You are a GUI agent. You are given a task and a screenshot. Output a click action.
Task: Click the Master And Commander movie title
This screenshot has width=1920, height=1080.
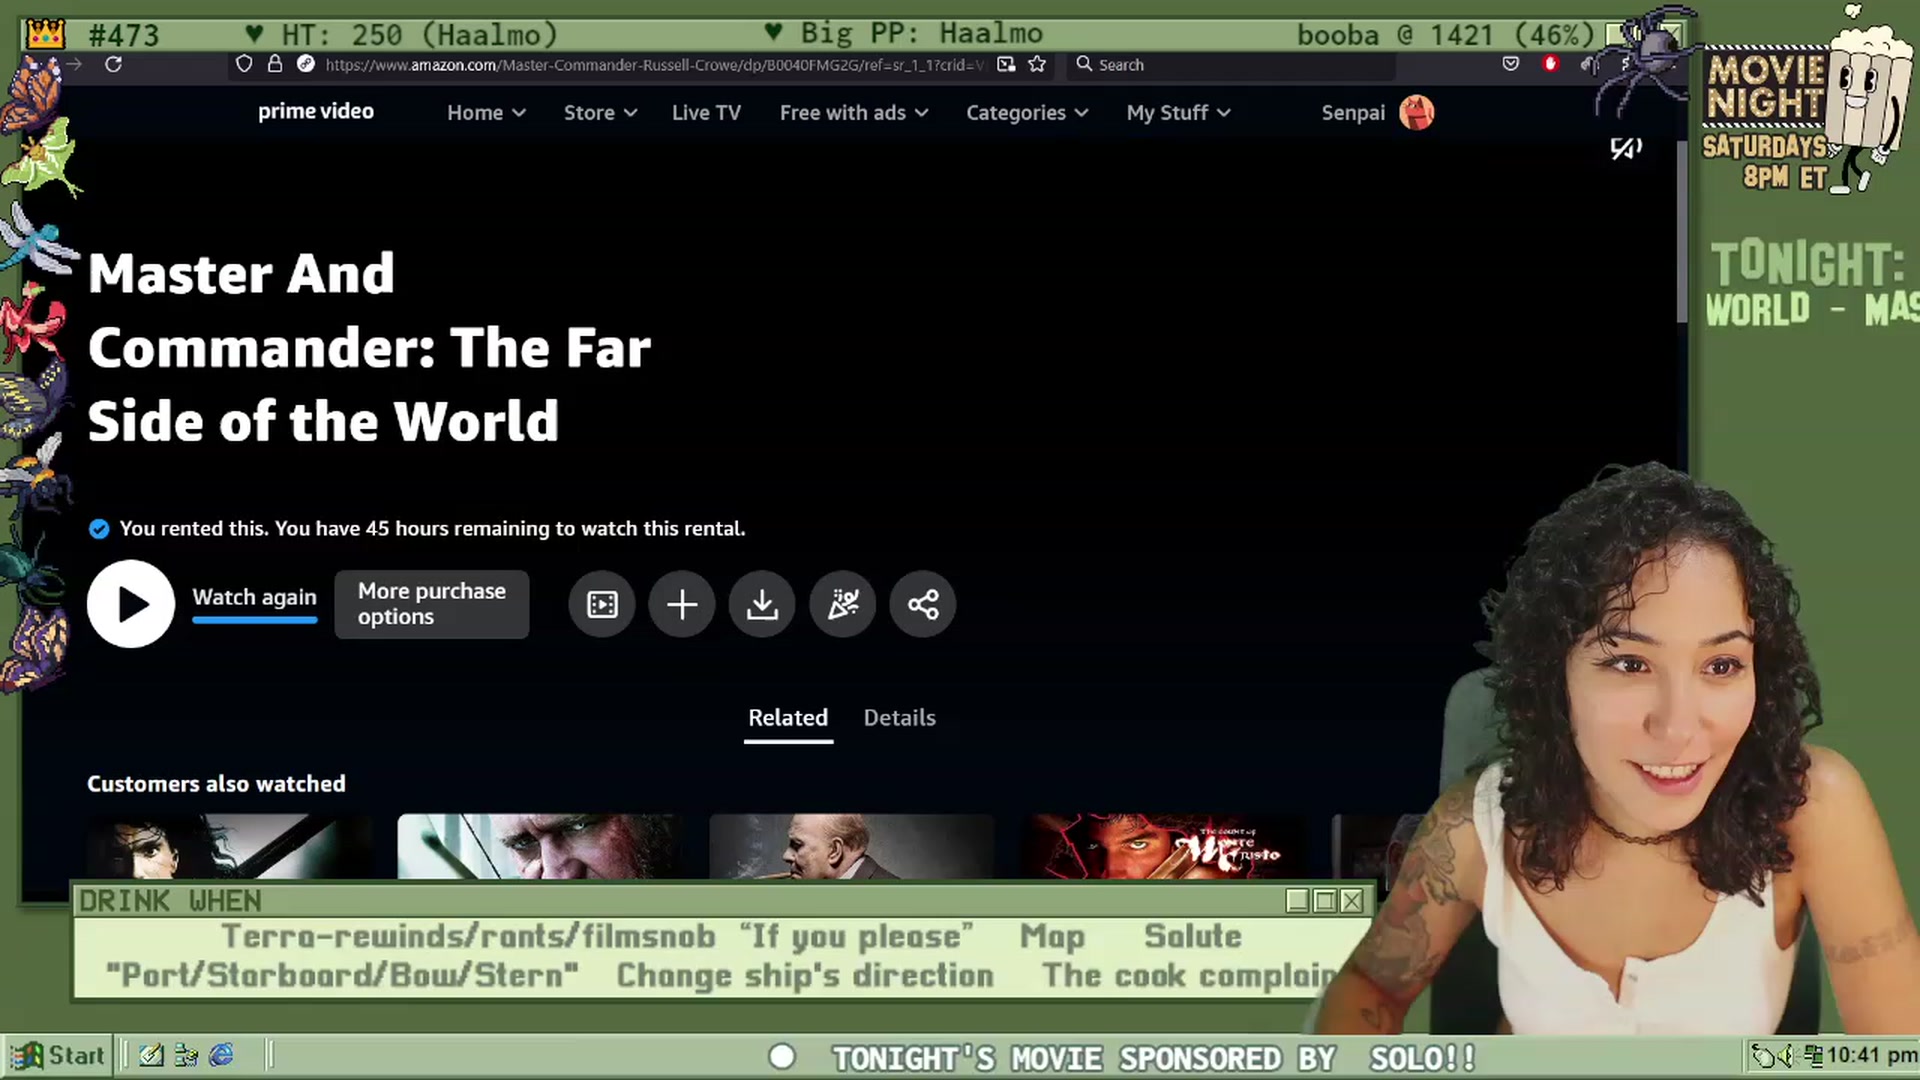369,347
